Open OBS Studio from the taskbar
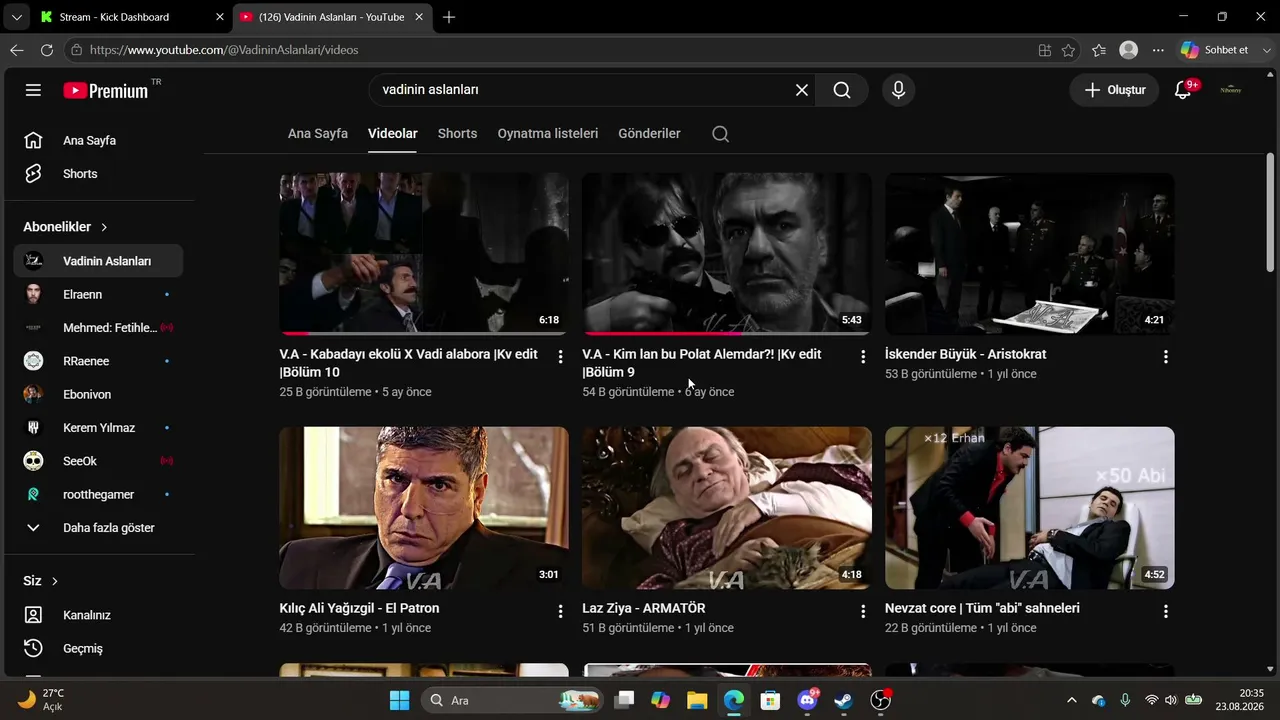 tap(881, 700)
